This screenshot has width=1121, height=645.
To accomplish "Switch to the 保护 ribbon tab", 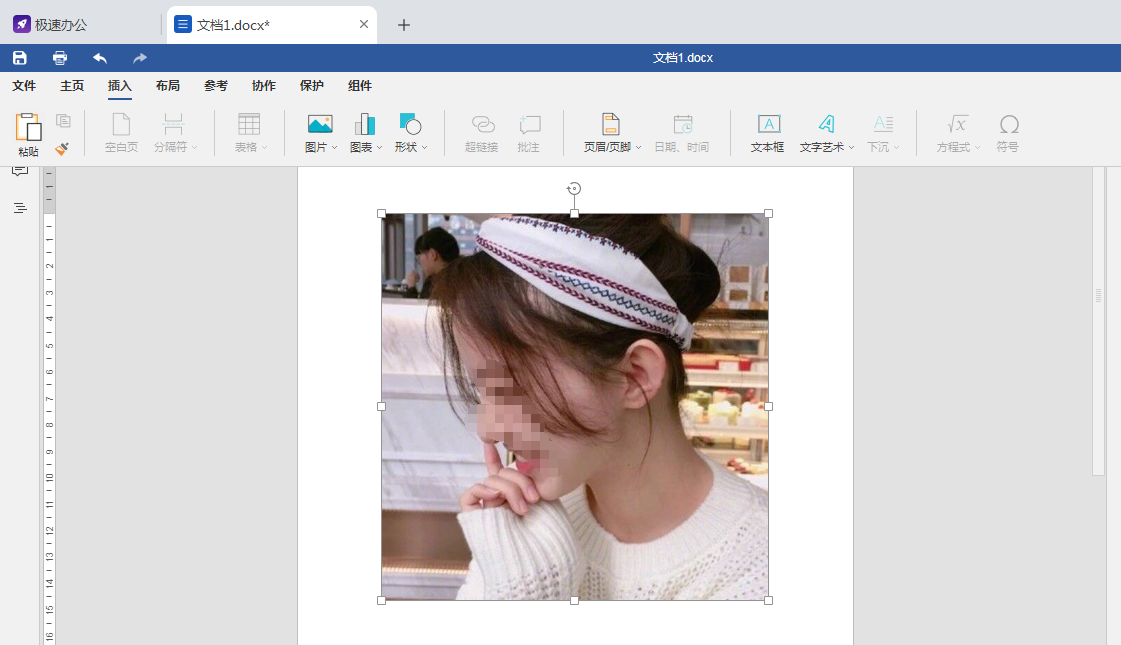I will pyautogui.click(x=311, y=86).
